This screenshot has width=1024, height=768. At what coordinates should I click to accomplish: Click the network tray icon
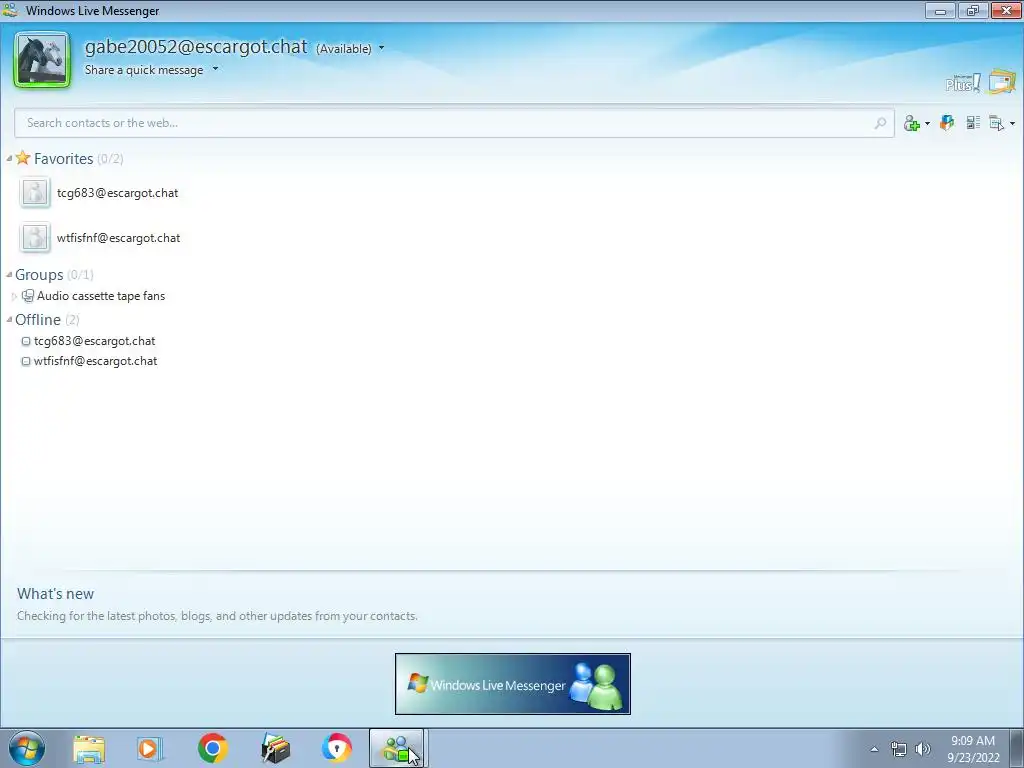pyautogui.click(x=899, y=749)
